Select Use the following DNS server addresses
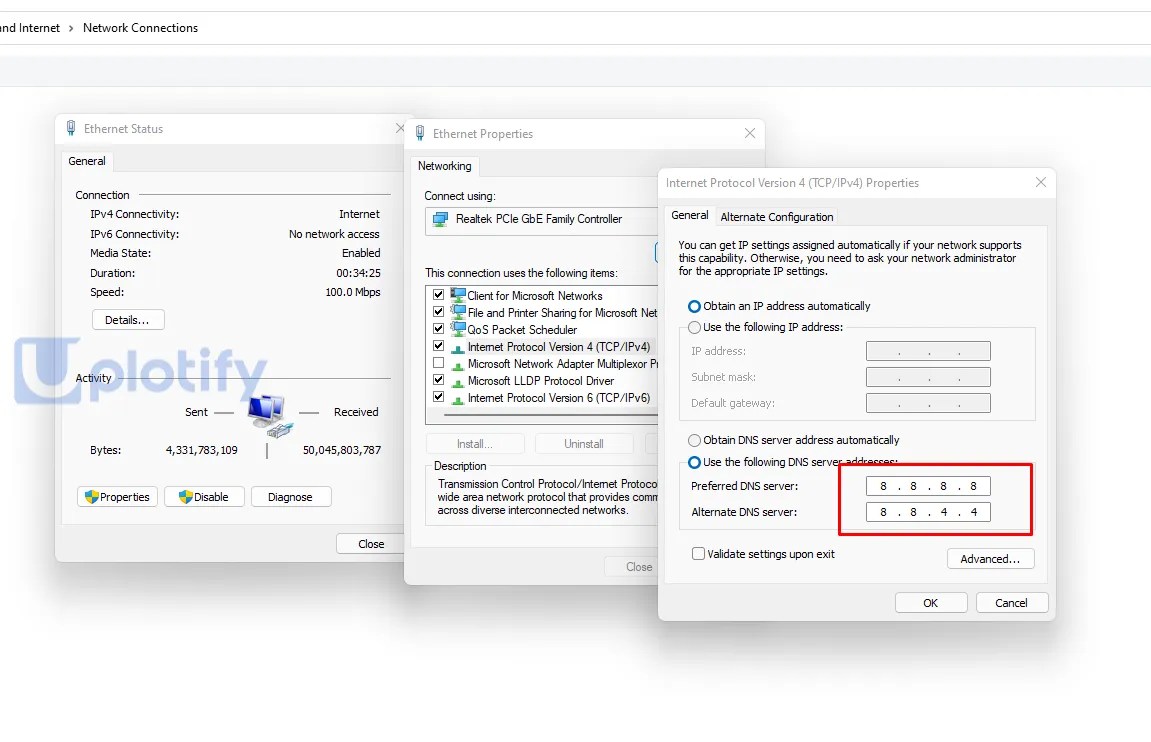Viewport: 1151px width, 742px height. [x=694, y=462]
